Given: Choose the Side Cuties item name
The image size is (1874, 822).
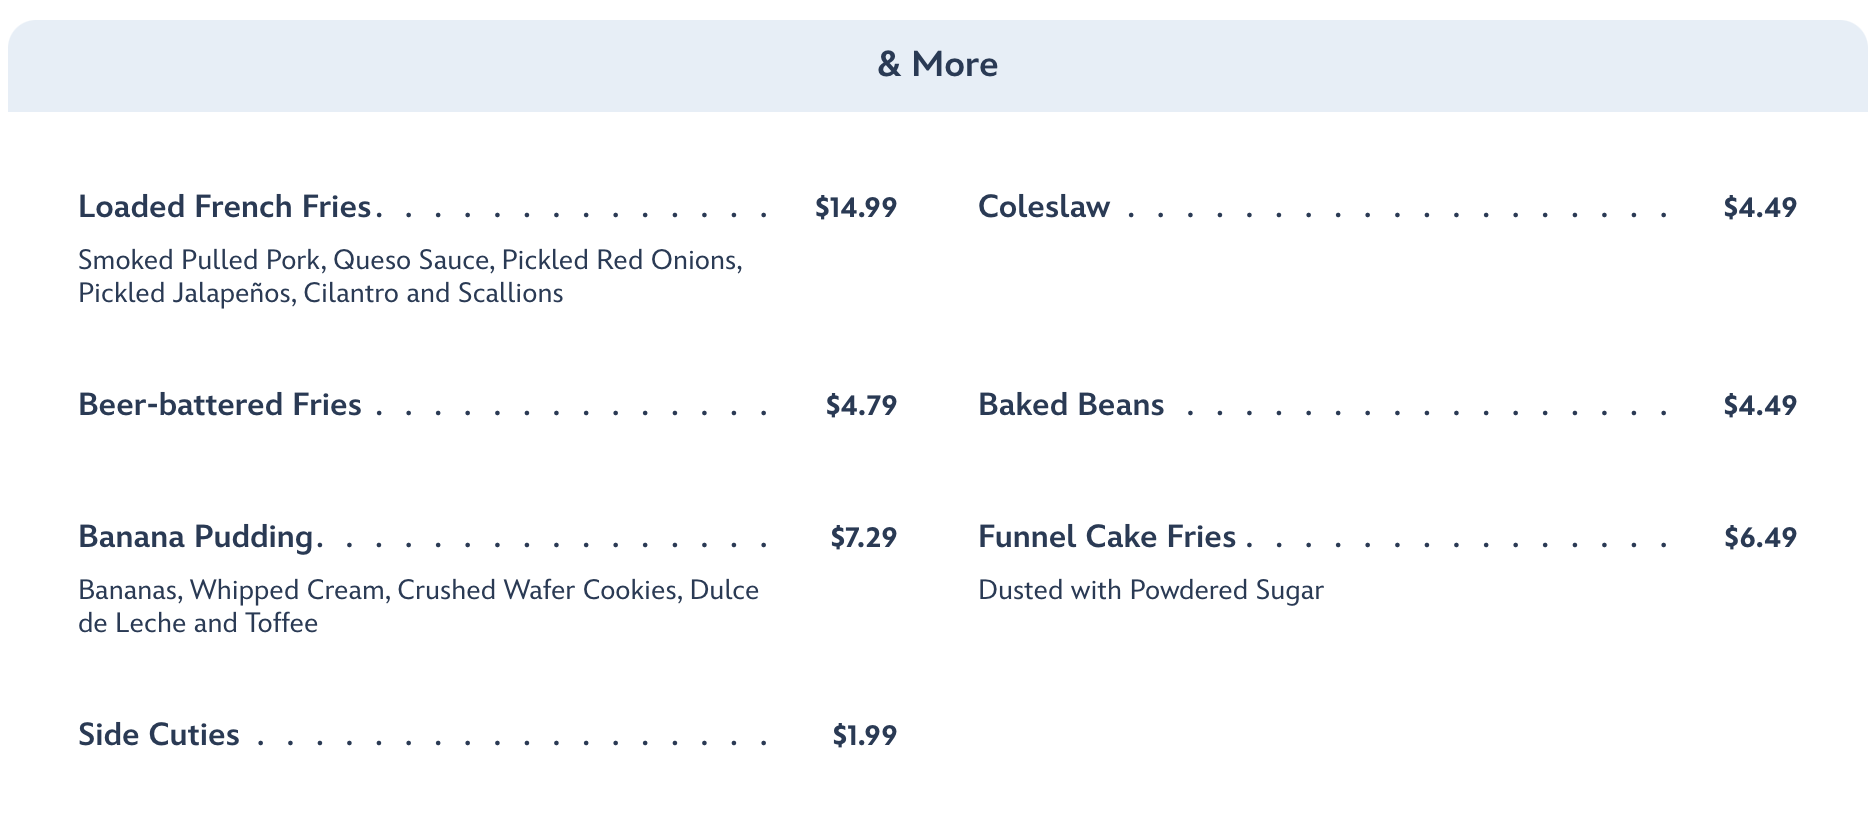Looking at the screenshot, I should [x=159, y=735].
